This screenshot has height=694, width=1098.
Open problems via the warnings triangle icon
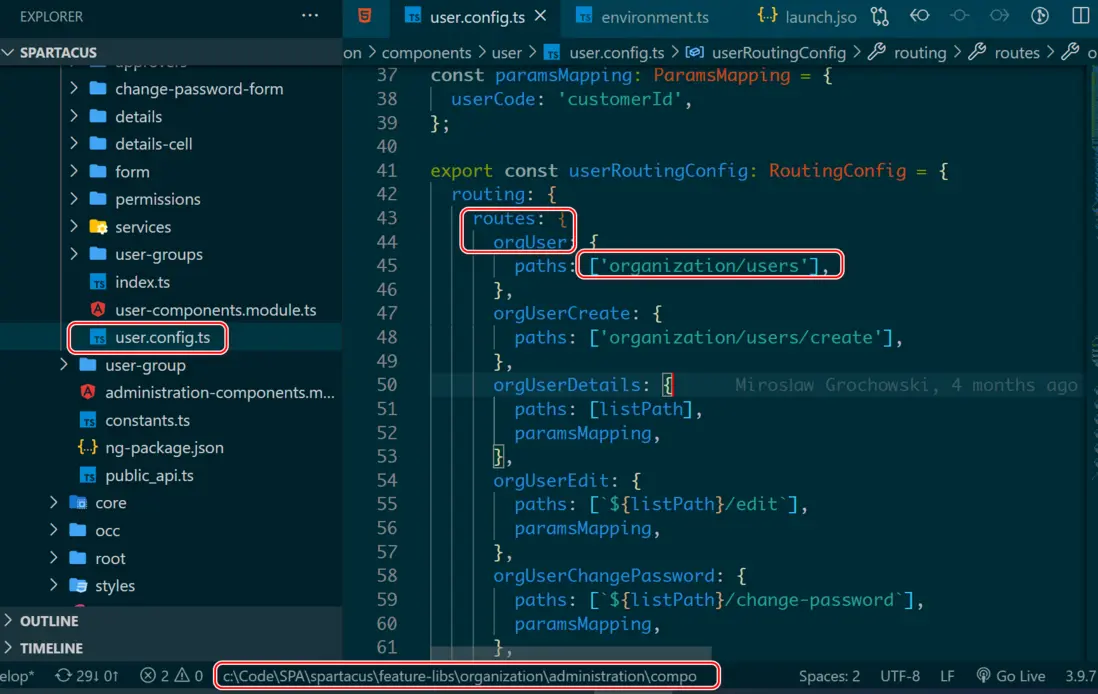[182, 676]
